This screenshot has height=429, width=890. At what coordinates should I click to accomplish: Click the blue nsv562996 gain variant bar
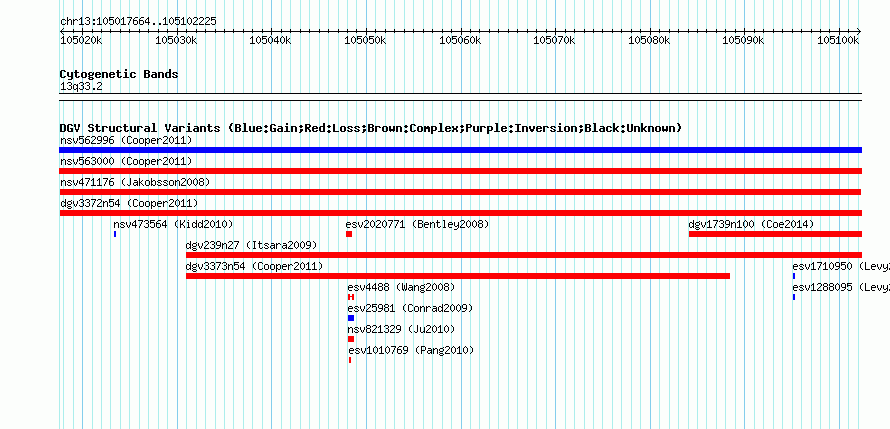(x=460, y=150)
